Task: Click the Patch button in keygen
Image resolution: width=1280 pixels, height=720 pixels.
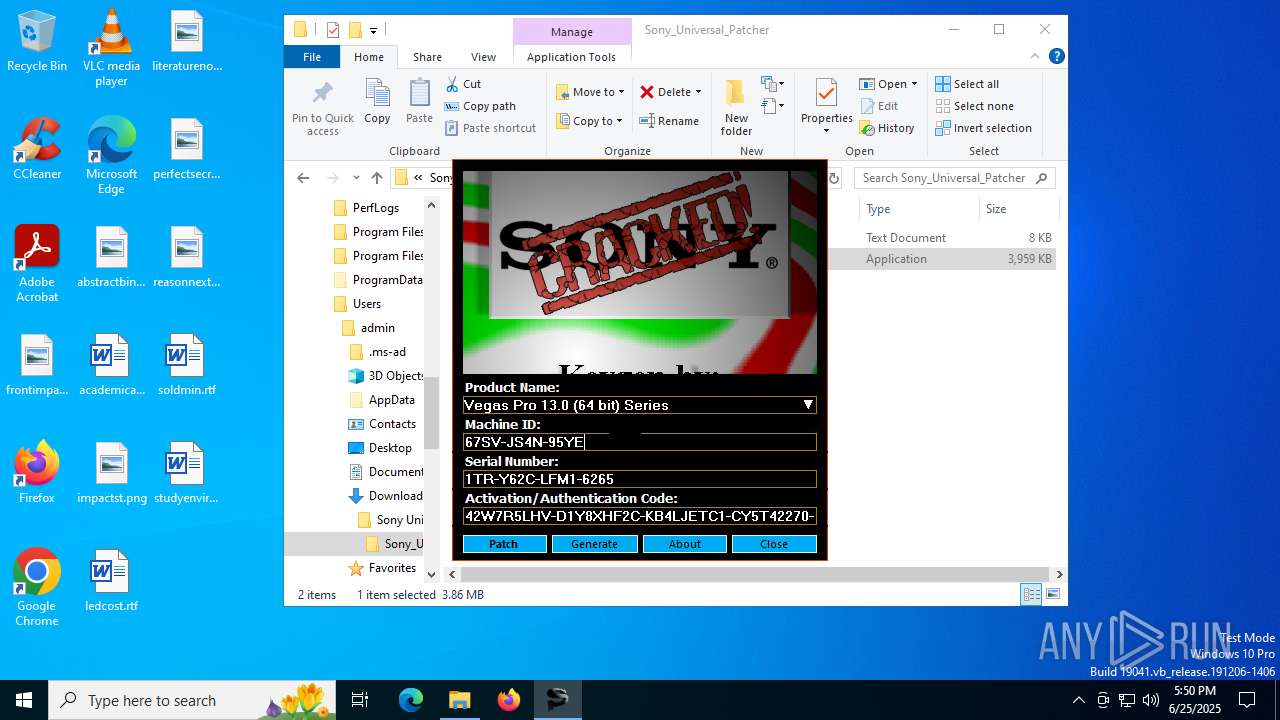Action: (x=504, y=544)
